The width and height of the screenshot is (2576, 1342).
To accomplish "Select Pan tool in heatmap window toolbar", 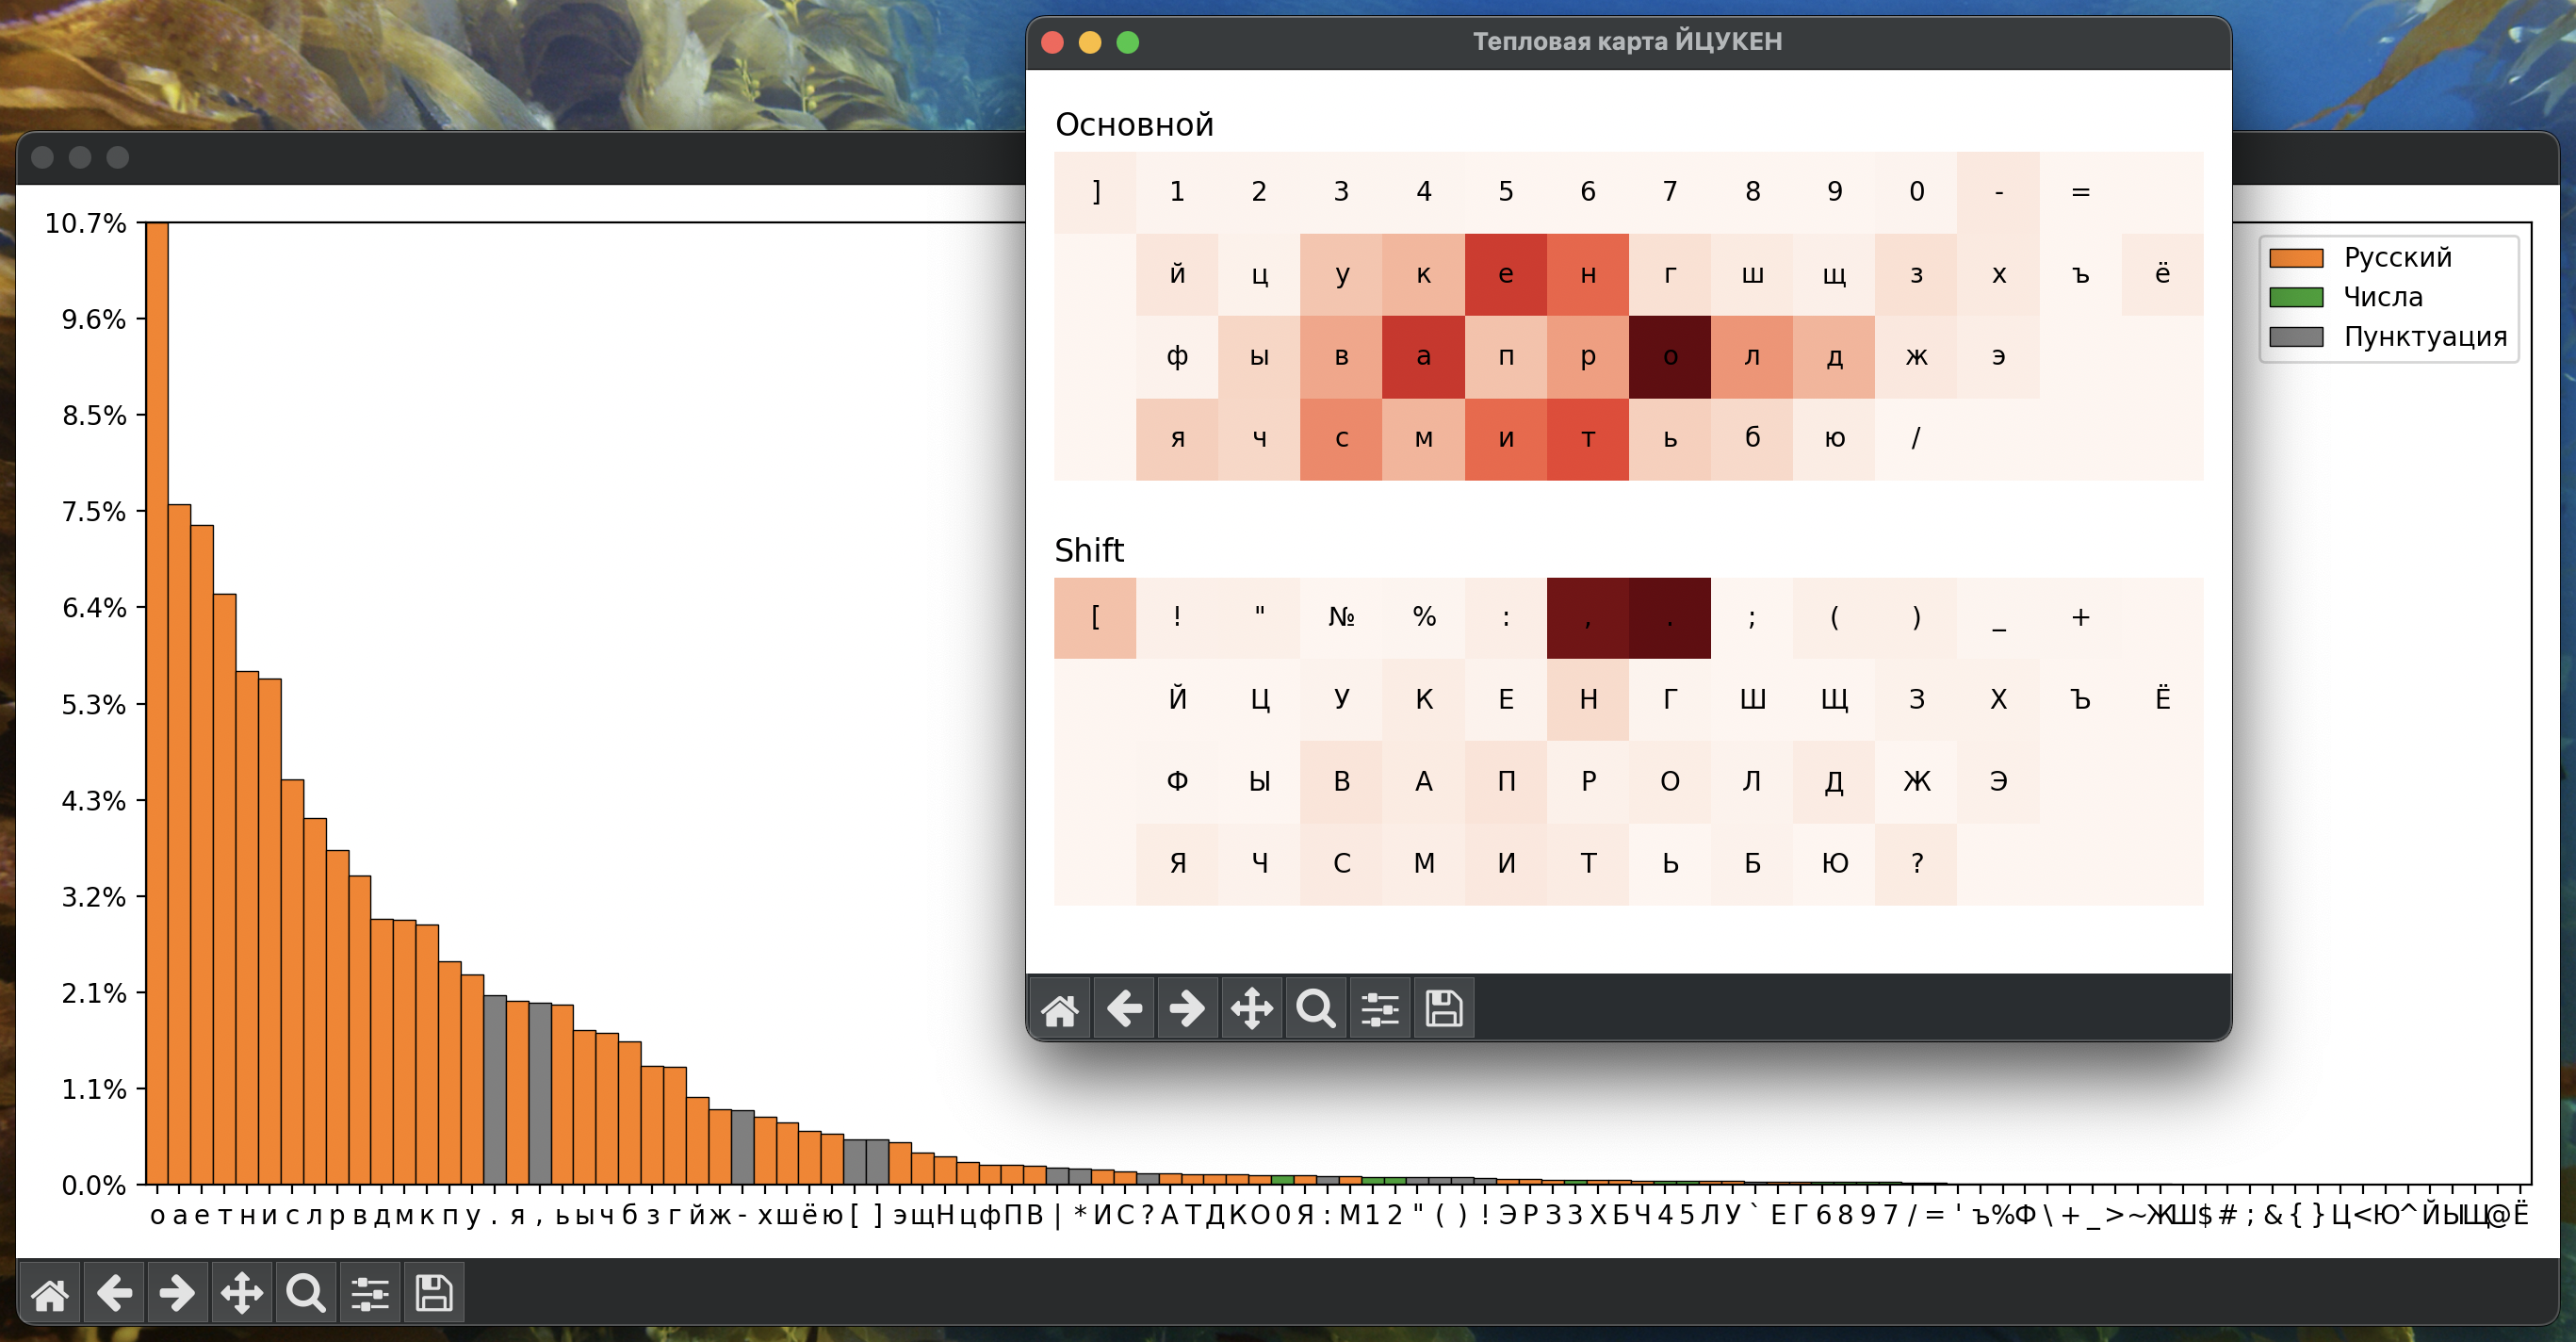I will 1251,1008.
